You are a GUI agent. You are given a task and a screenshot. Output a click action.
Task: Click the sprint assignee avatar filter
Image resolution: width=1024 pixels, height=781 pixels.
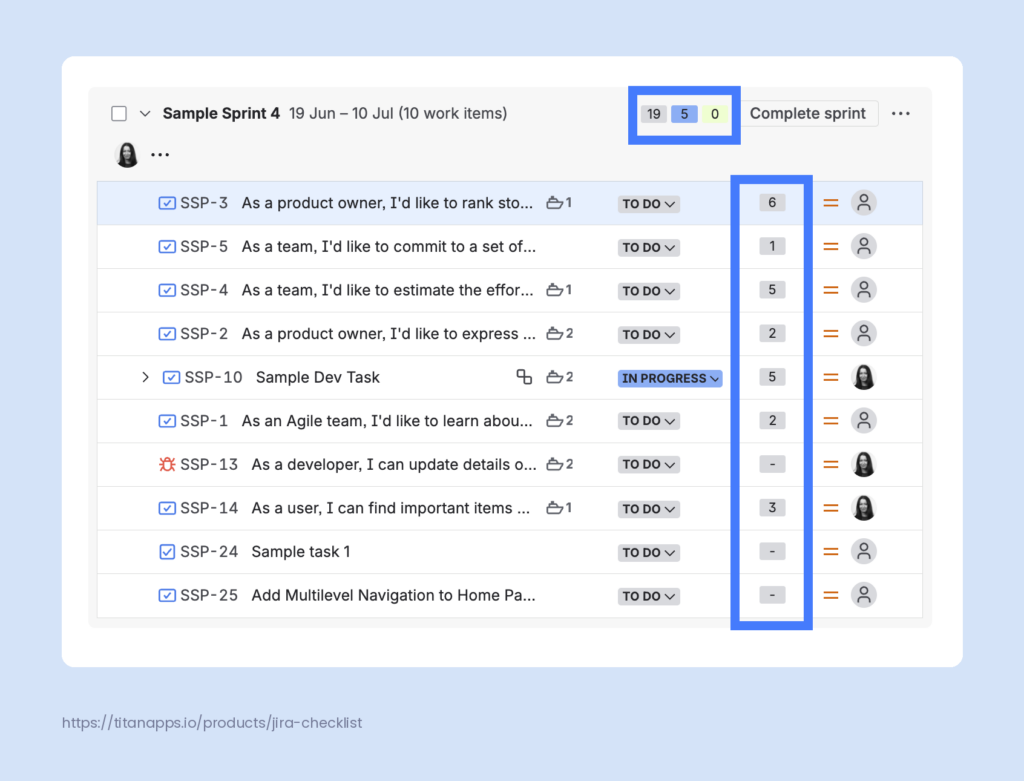point(127,155)
